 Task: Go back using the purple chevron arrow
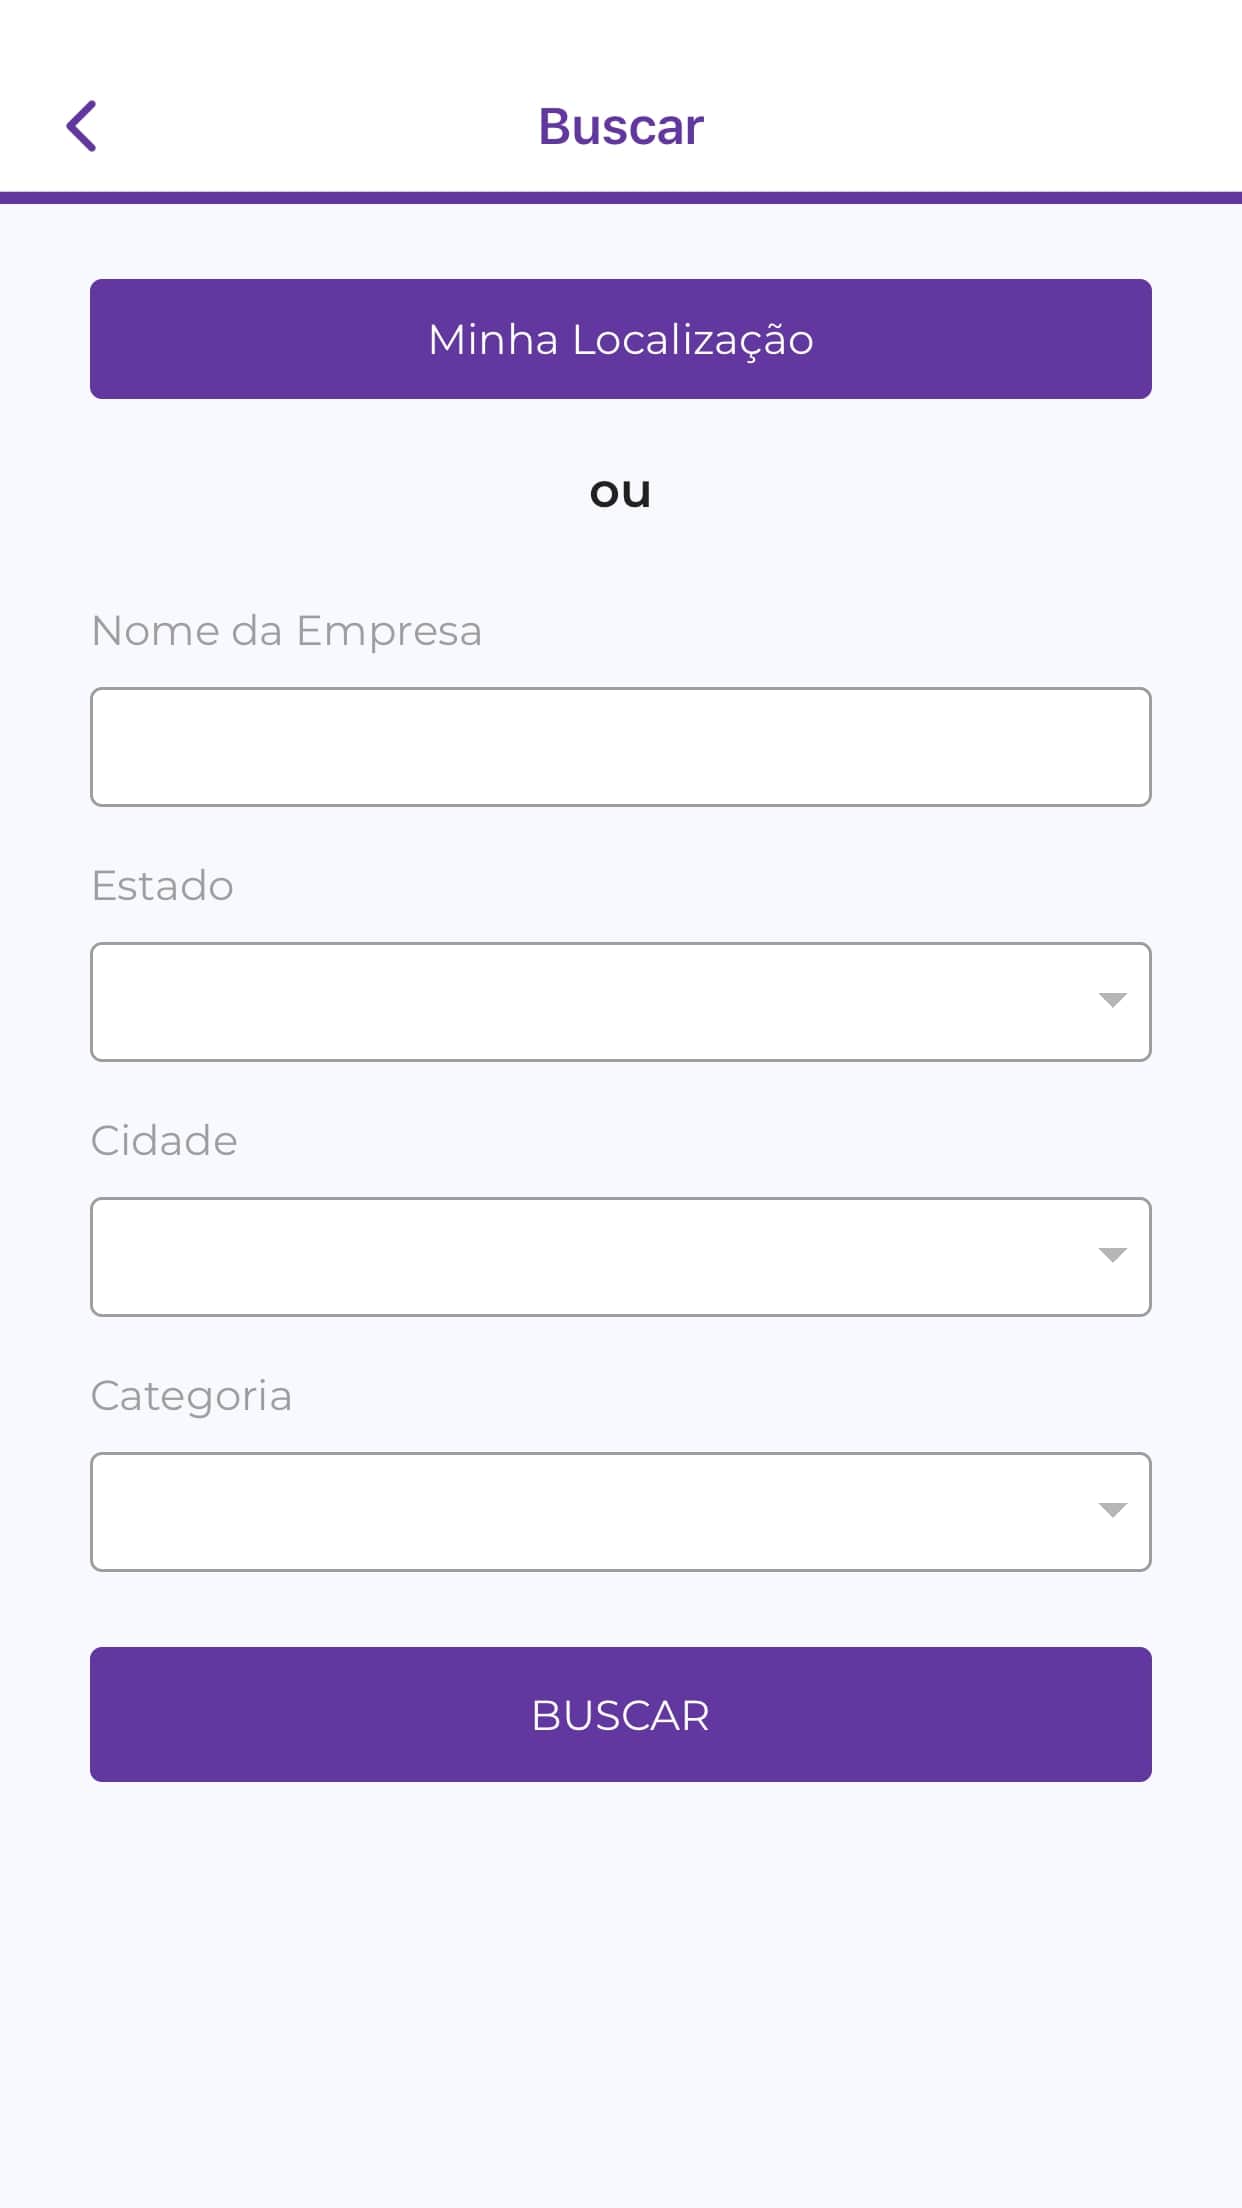coord(82,126)
